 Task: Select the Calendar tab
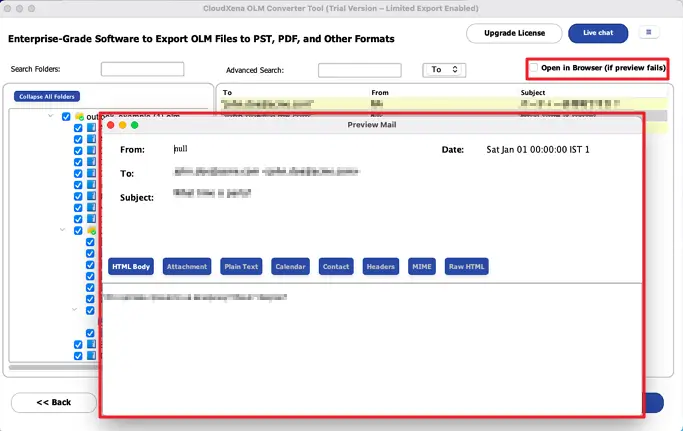[290, 267]
